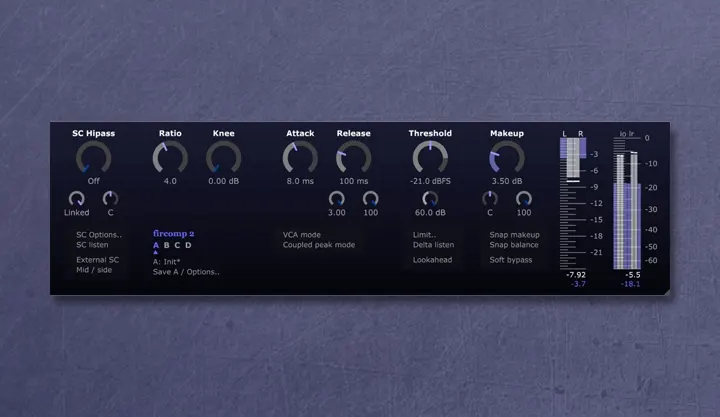Click the SC Hipass knob

coord(93,158)
